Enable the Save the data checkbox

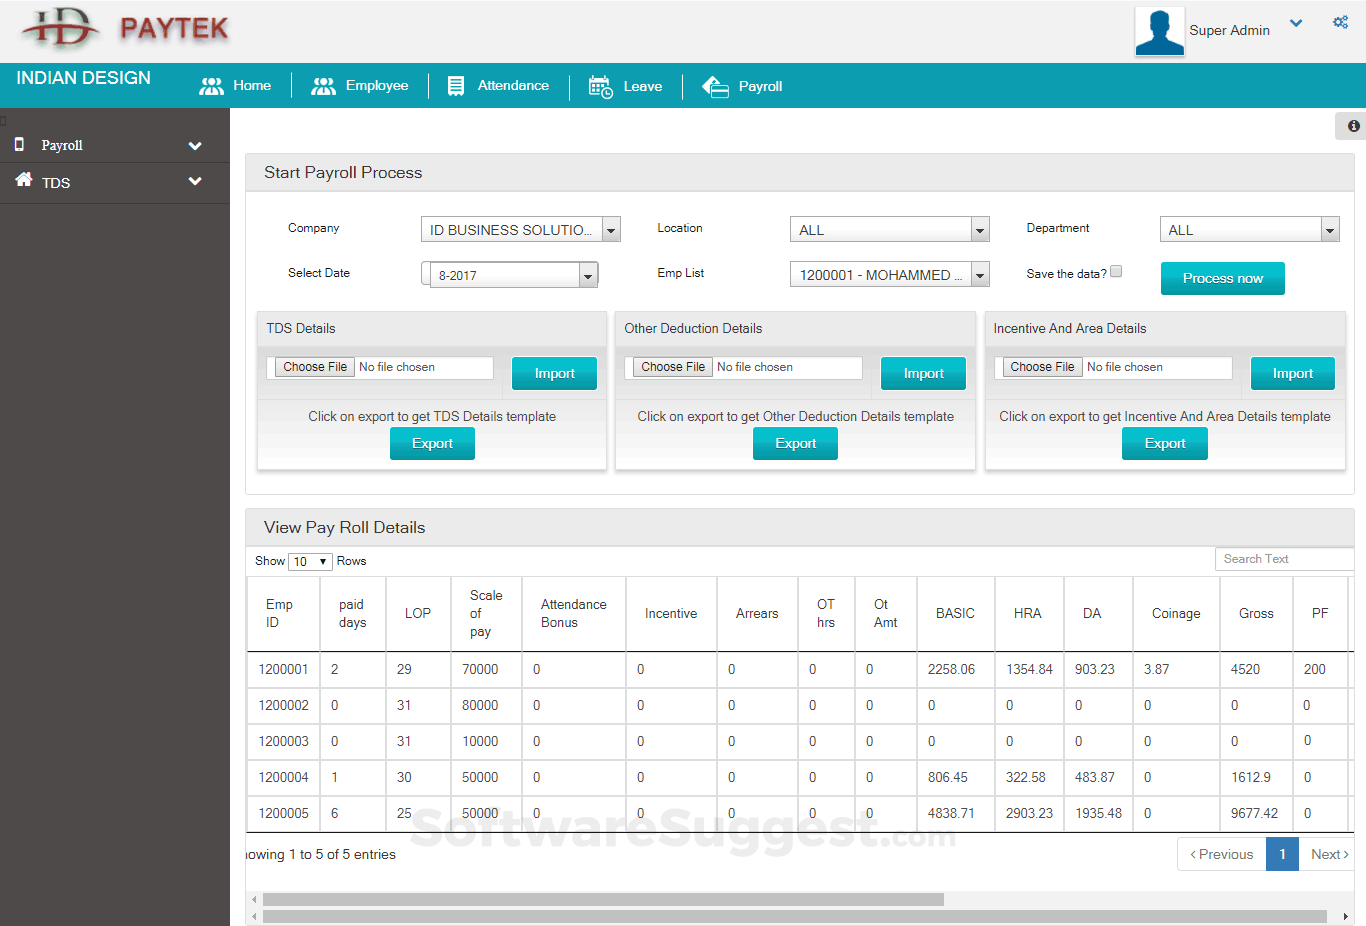[1115, 270]
